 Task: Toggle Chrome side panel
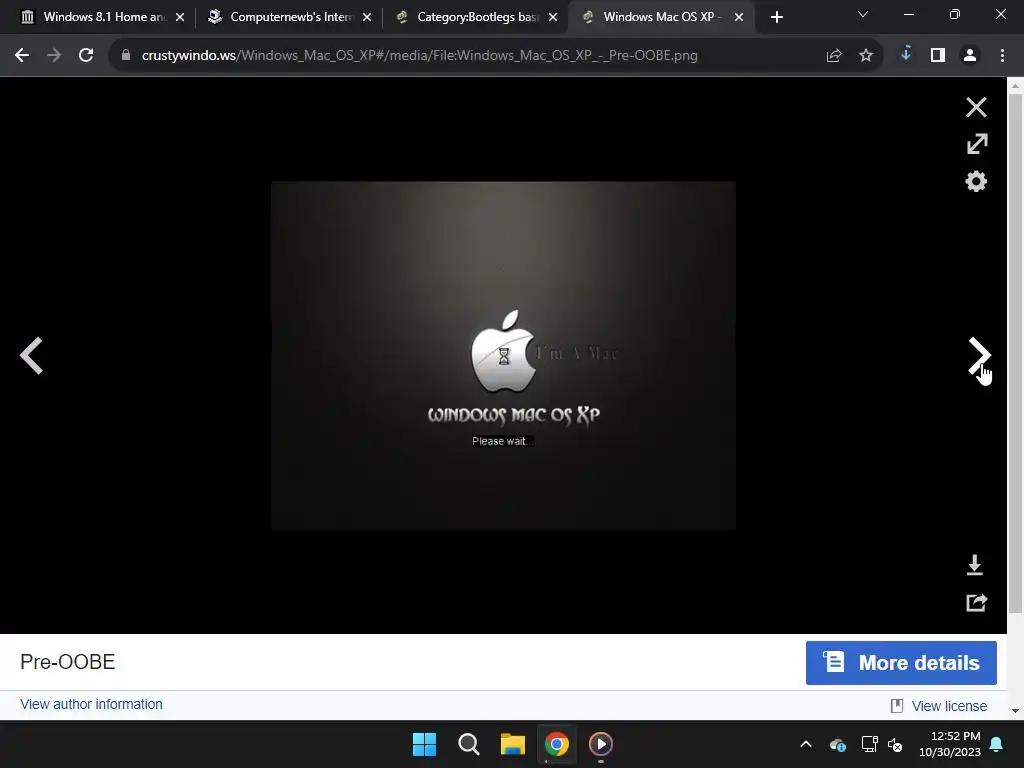coord(938,56)
